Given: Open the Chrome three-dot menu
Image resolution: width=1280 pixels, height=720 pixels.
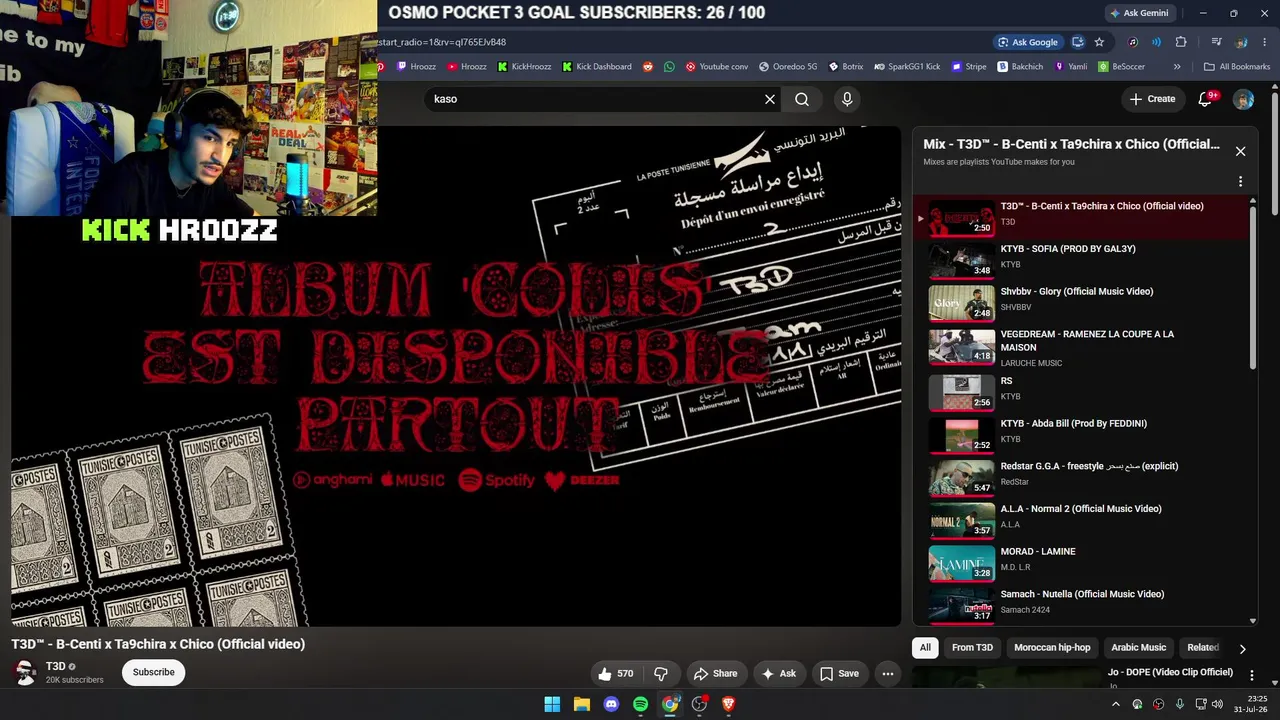Looking at the screenshot, I should click(1265, 42).
